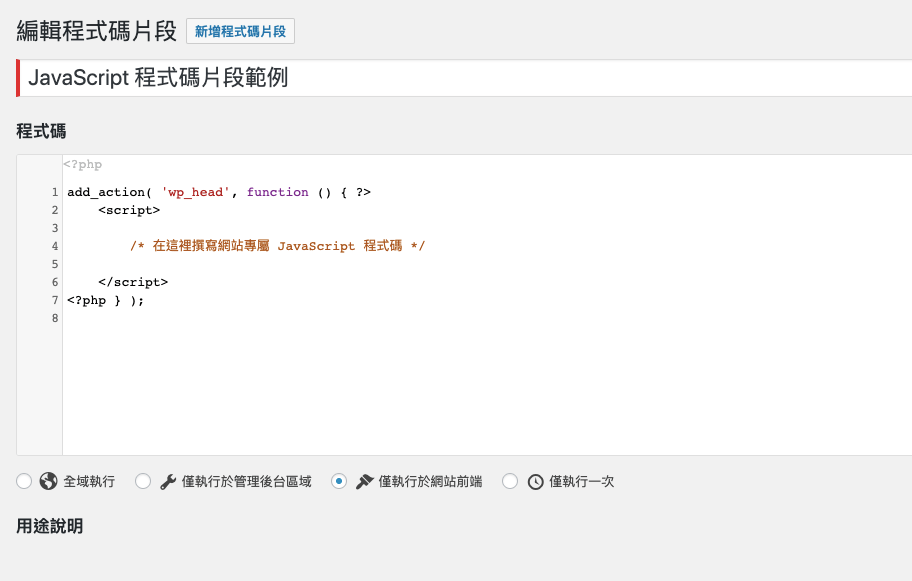Viewport: 912px width, 581px height.
Task: Click the 僅執行一次 label text
Action: click(x=582, y=482)
